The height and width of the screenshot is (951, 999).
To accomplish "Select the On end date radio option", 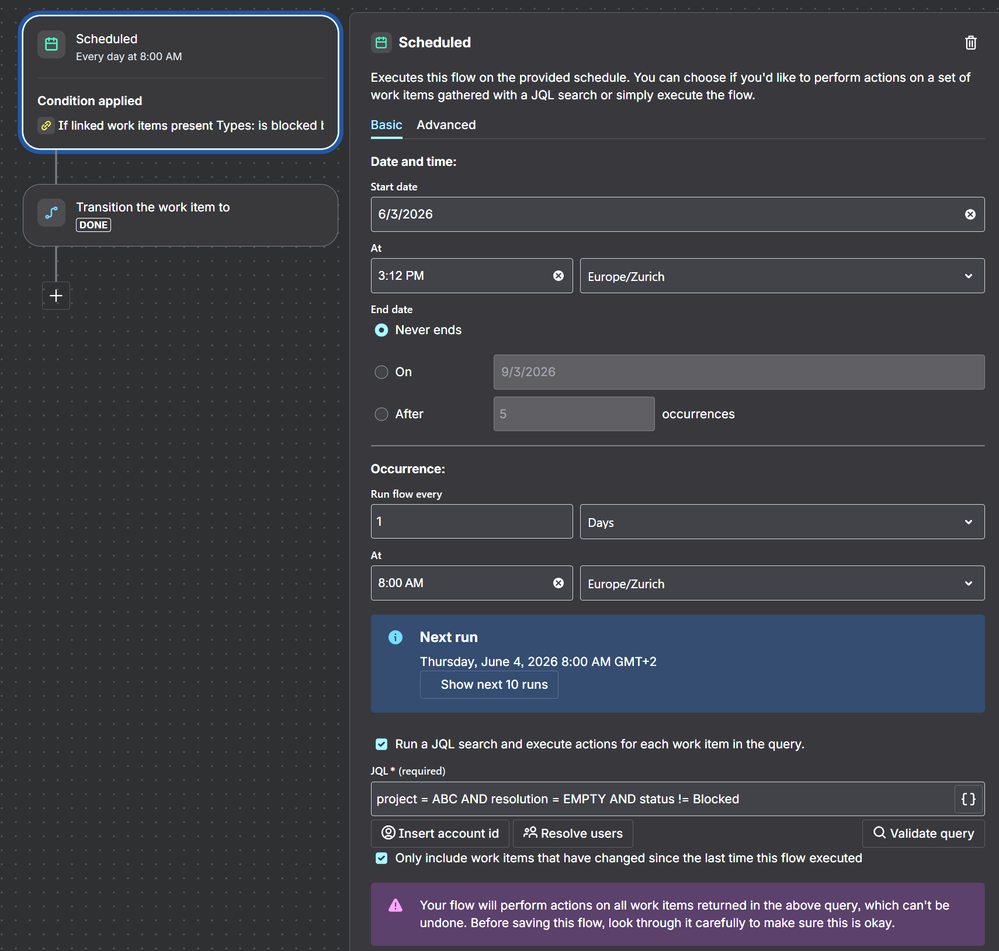I will [x=381, y=372].
